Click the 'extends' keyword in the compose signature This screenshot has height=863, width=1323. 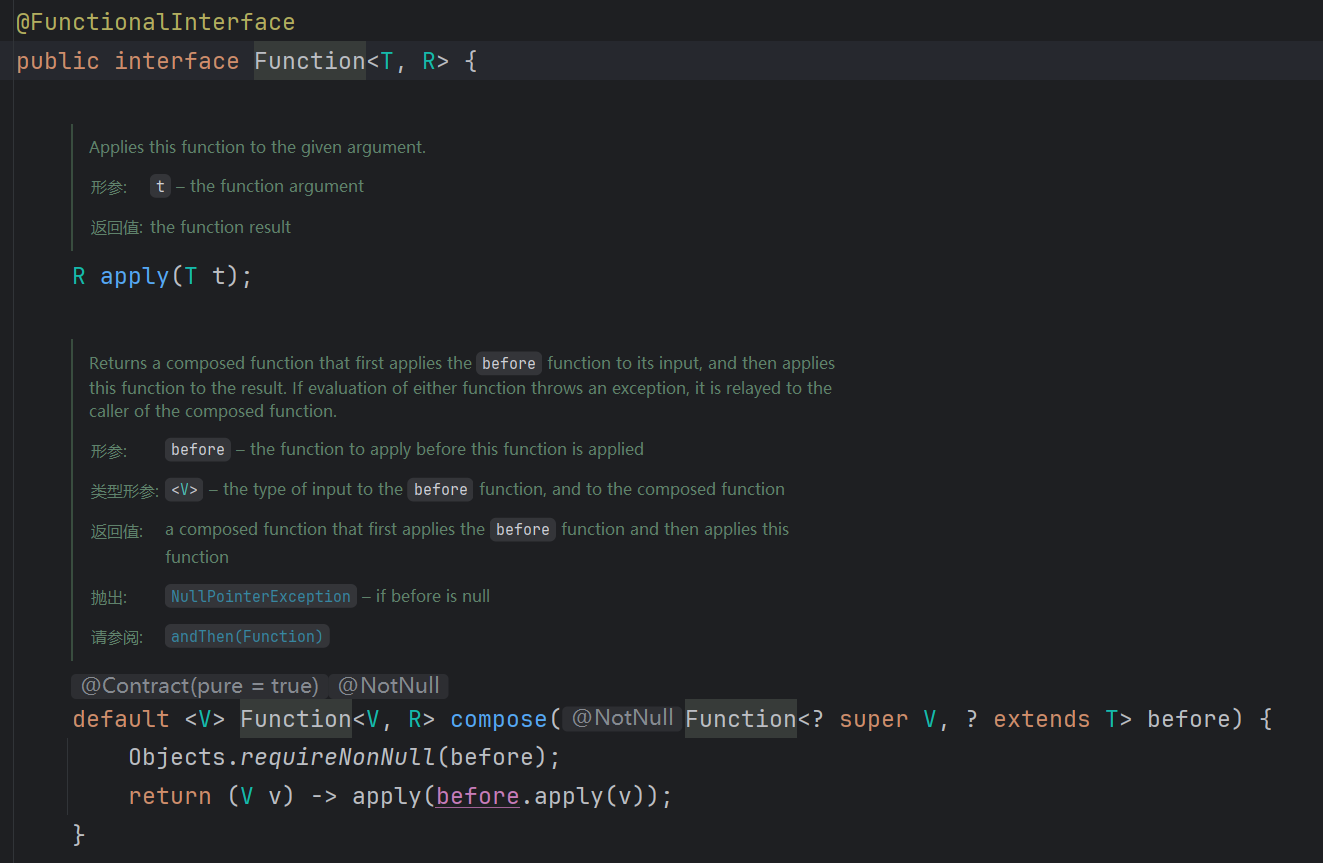pos(1042,719)
